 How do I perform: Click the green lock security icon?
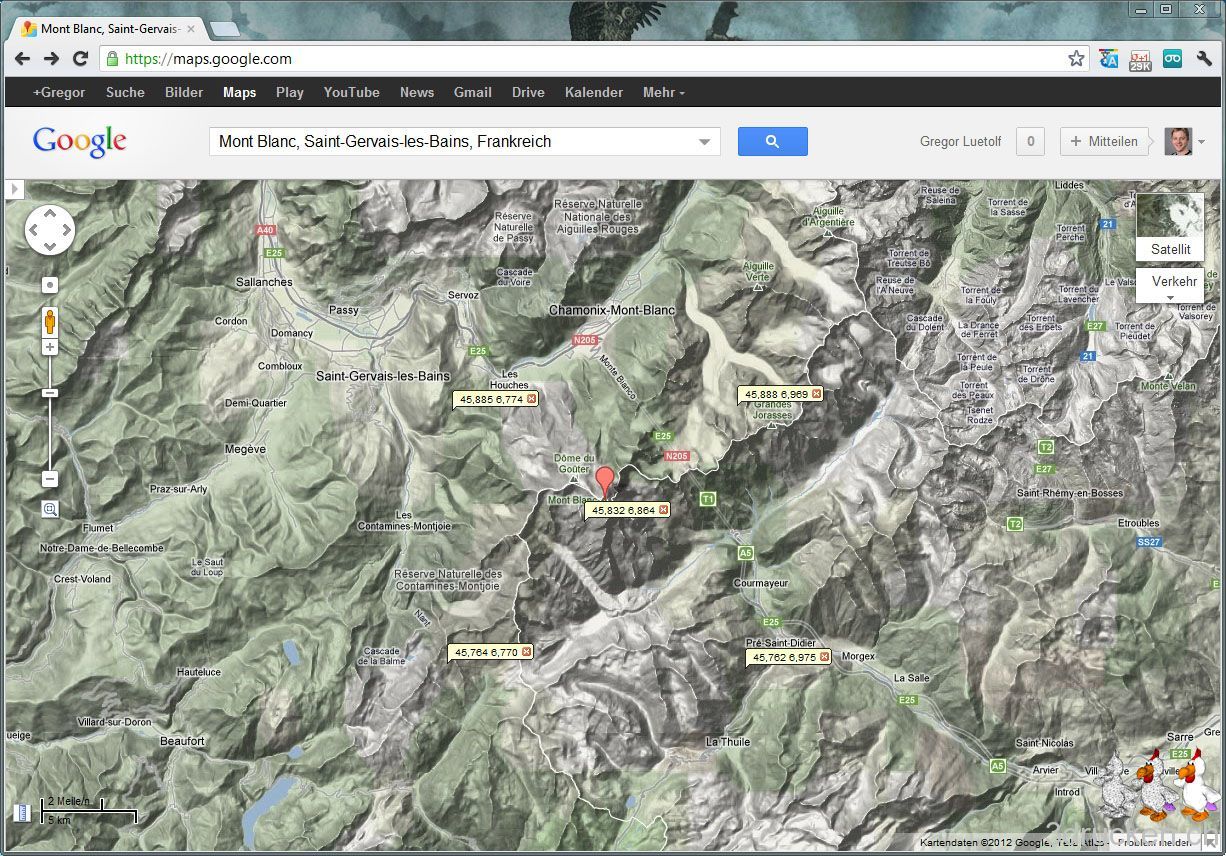112,59
